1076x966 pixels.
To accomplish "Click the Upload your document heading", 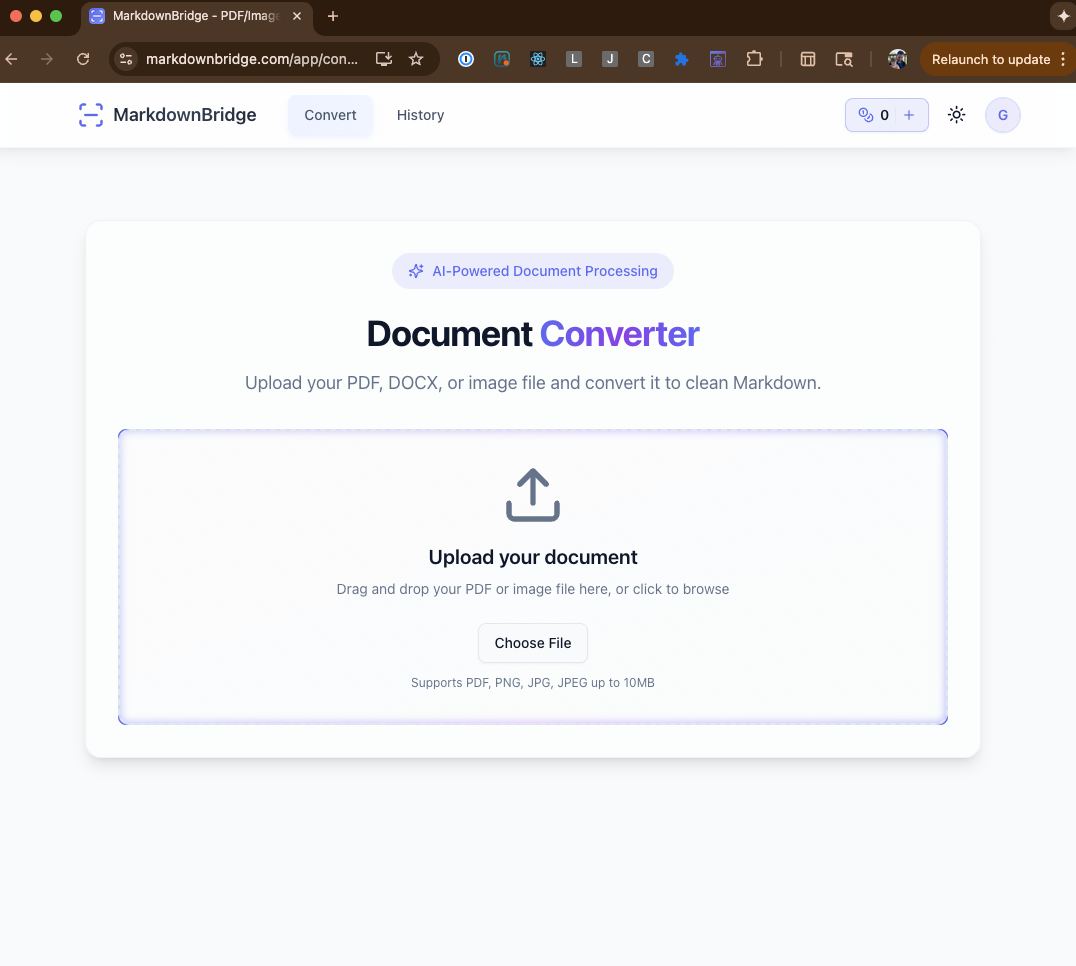I will coord(533,557).
